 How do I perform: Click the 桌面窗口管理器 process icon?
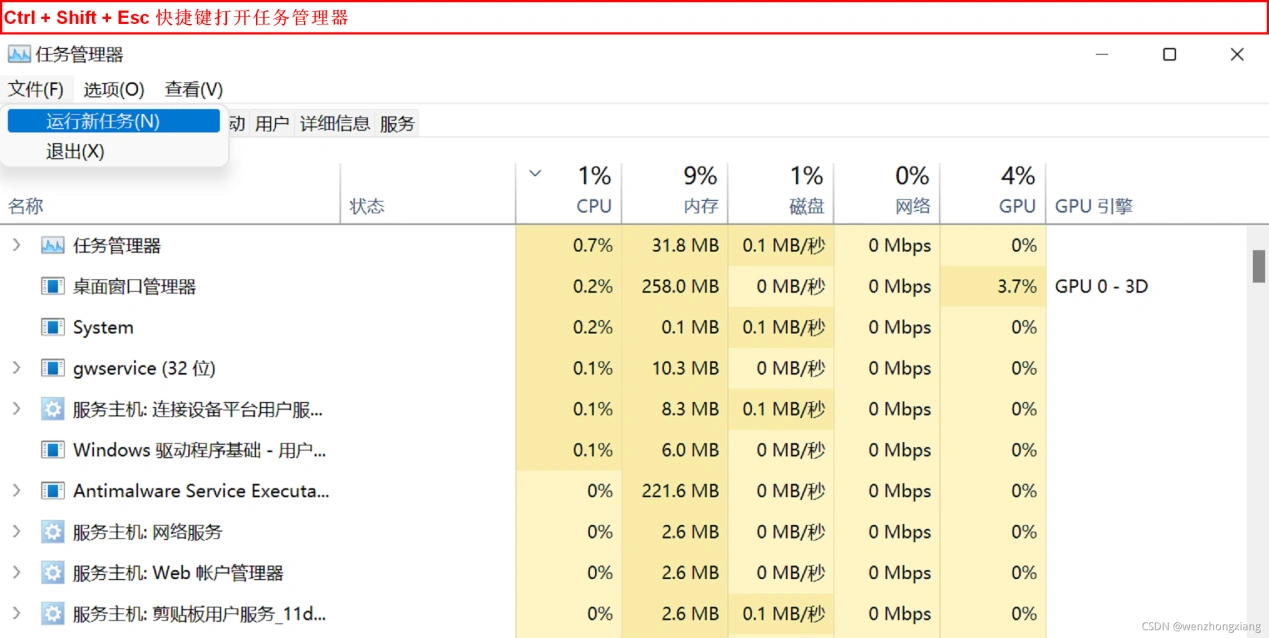coord(52,286)
